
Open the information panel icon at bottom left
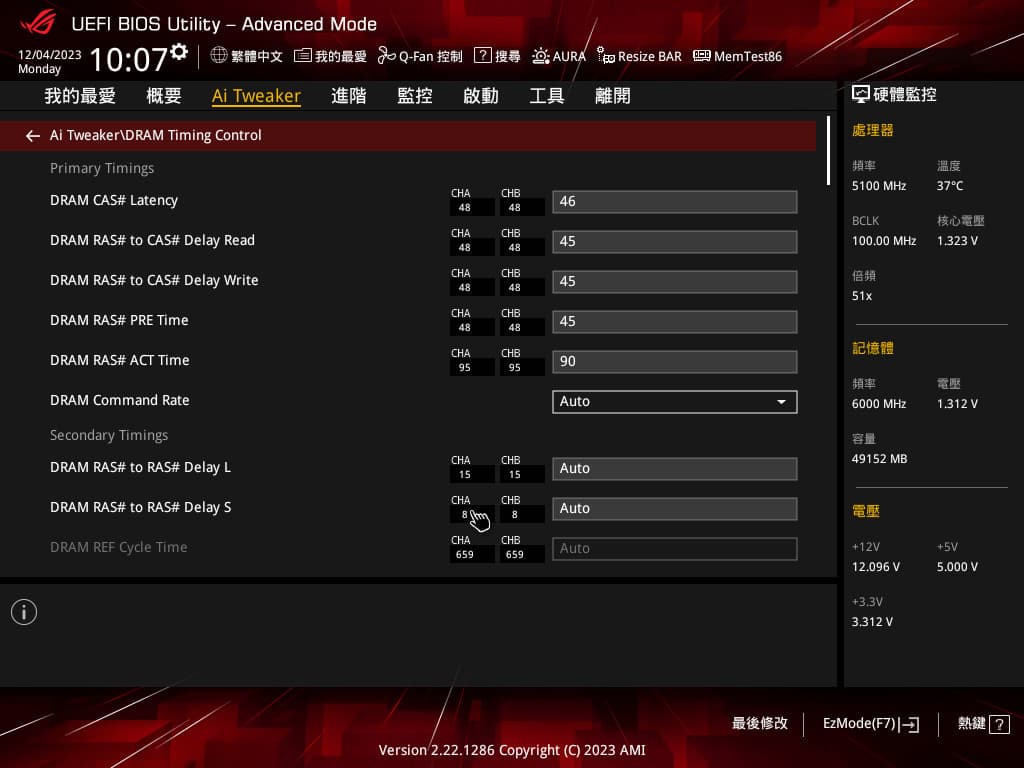point(24,611)
